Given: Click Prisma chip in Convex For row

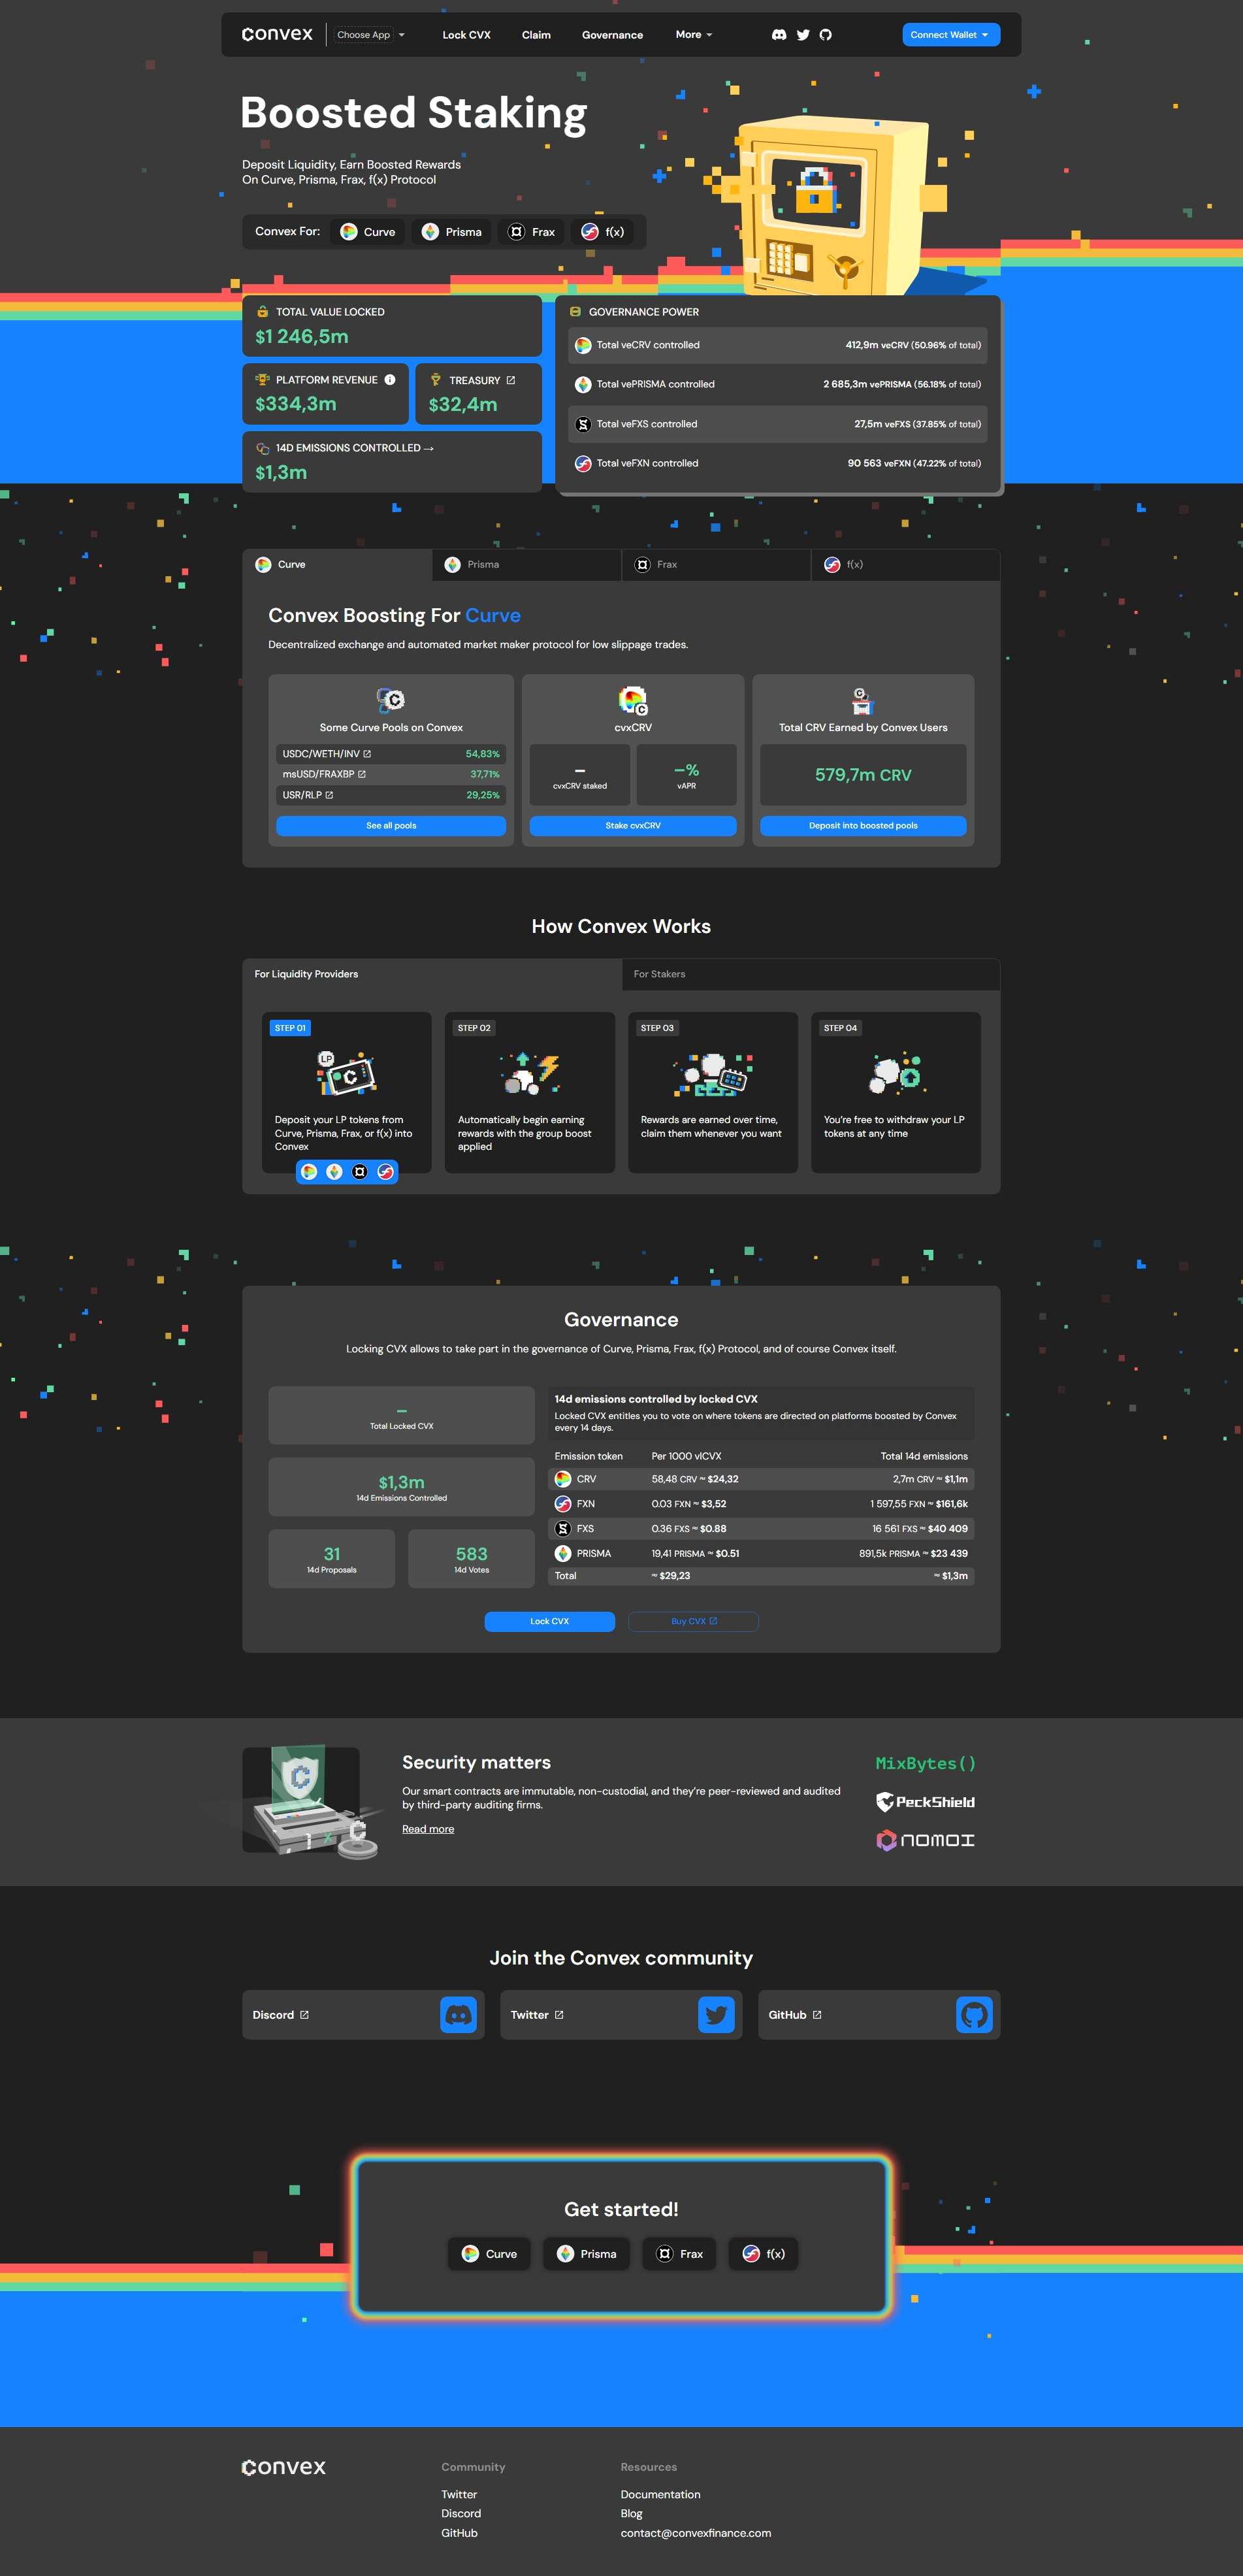Looking at the screenshot, I should 452,232.
